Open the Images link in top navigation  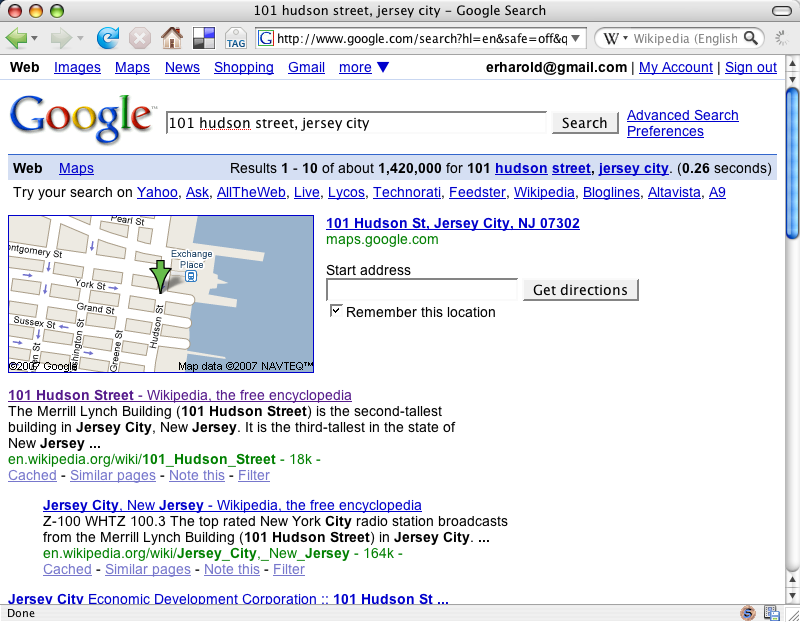[x=77, y=68]
